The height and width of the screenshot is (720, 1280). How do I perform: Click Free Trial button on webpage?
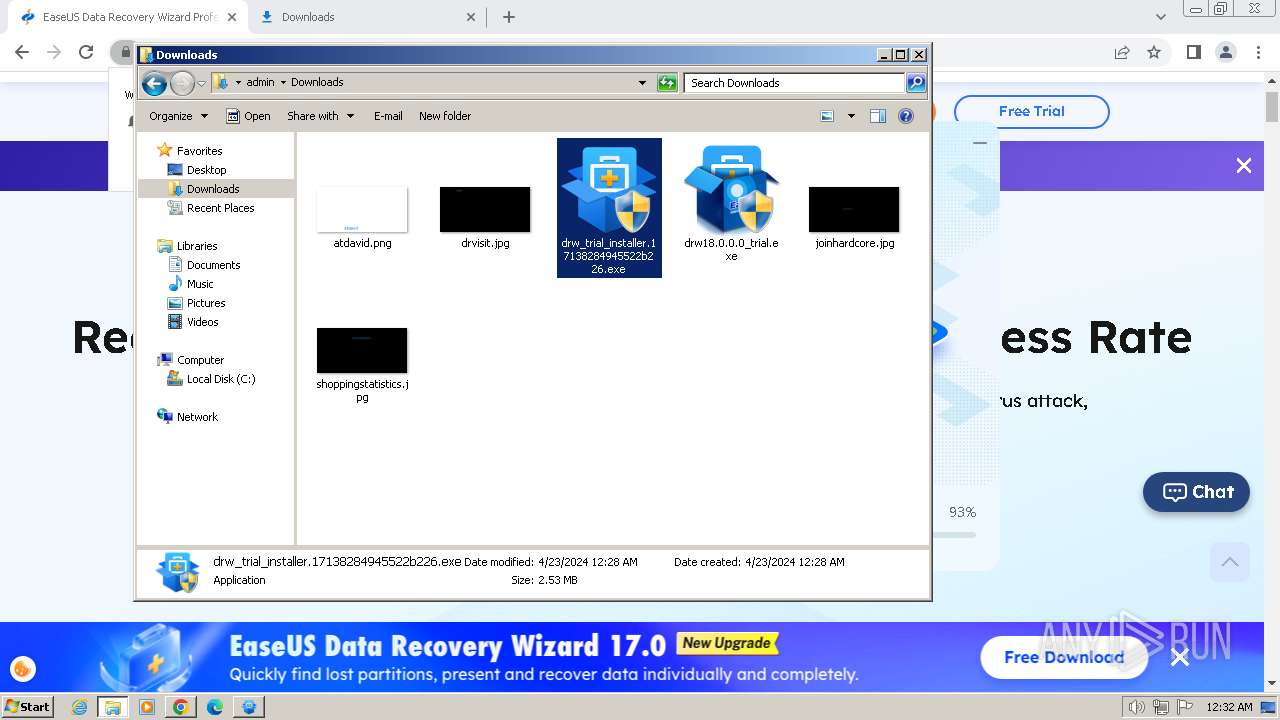click(x=1031, y=111)
